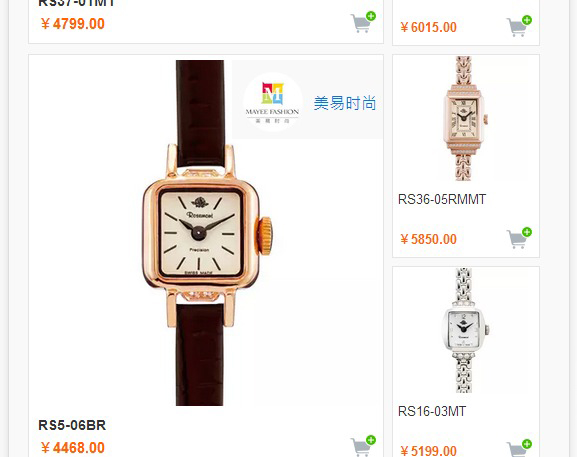
Task: View the rose gold bracelet watch thumbnail
Action: [x=465, y=118]
